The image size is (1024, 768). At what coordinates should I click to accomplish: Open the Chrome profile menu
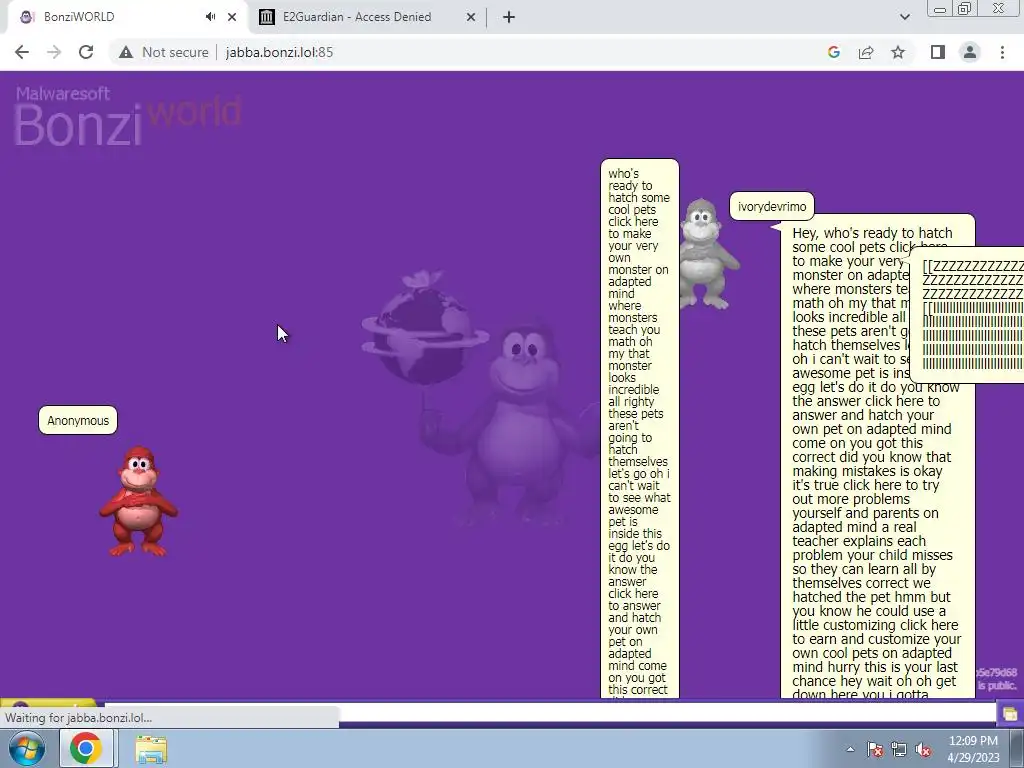click(970, 52)
